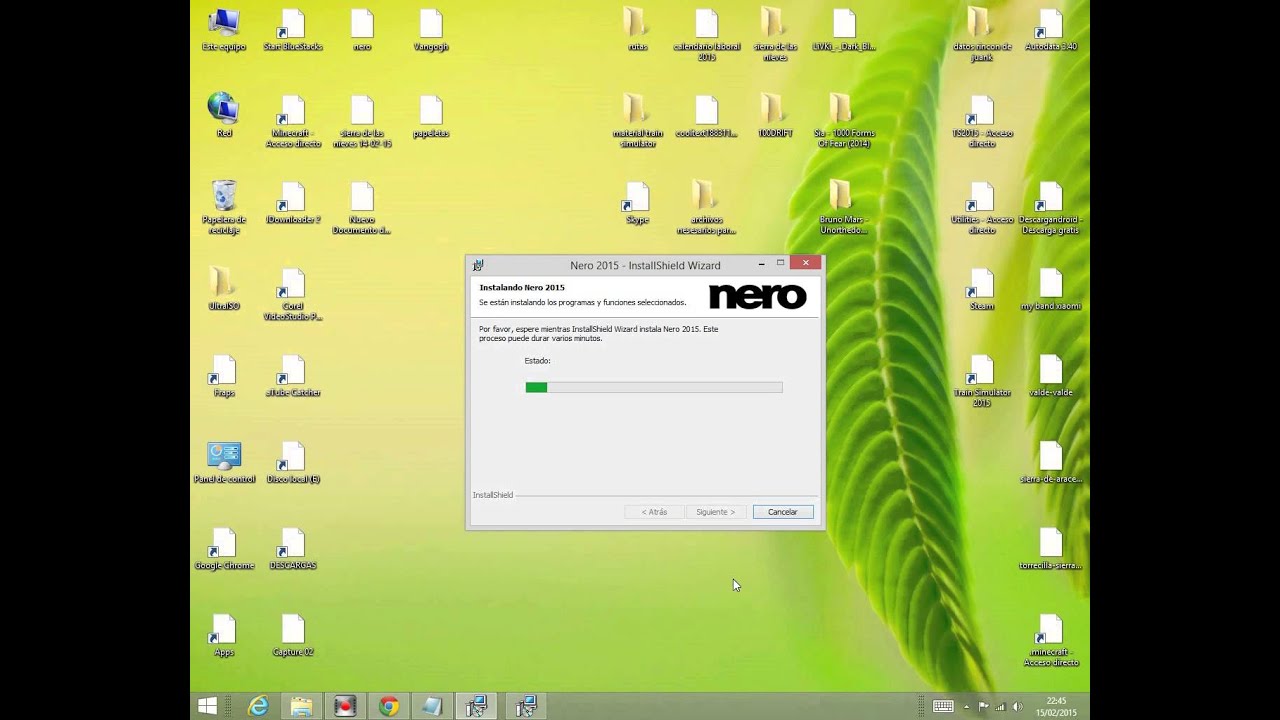Click the disabled Siguiente button

(x=715, y=512)
